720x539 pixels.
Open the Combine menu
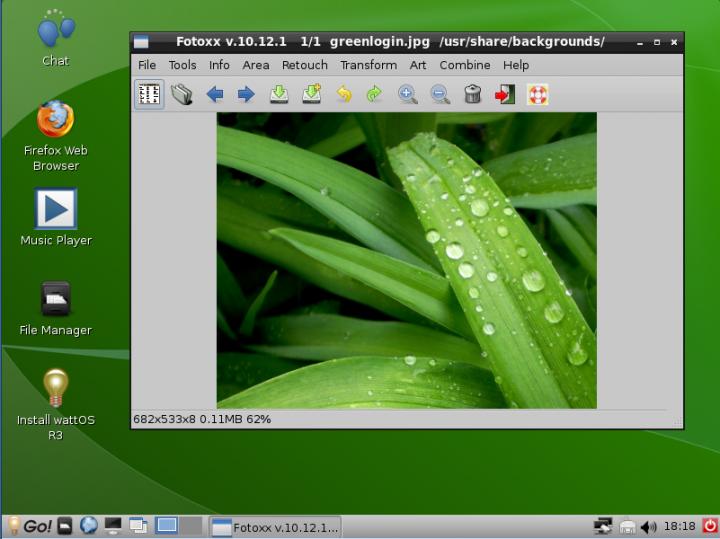(465, 65)
